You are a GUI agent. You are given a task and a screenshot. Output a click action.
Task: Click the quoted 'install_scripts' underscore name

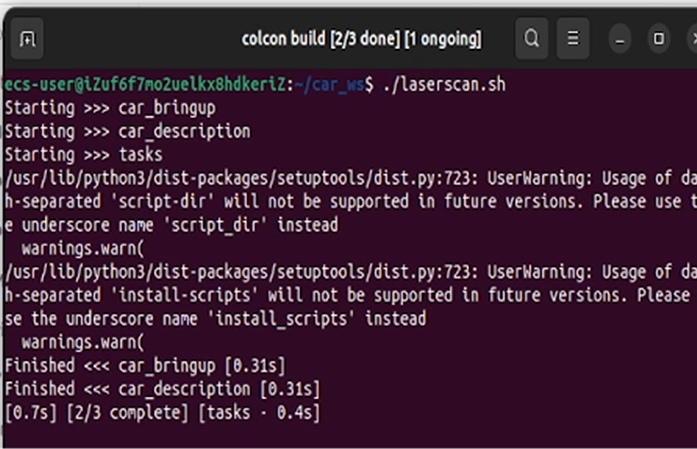point(285,319)
